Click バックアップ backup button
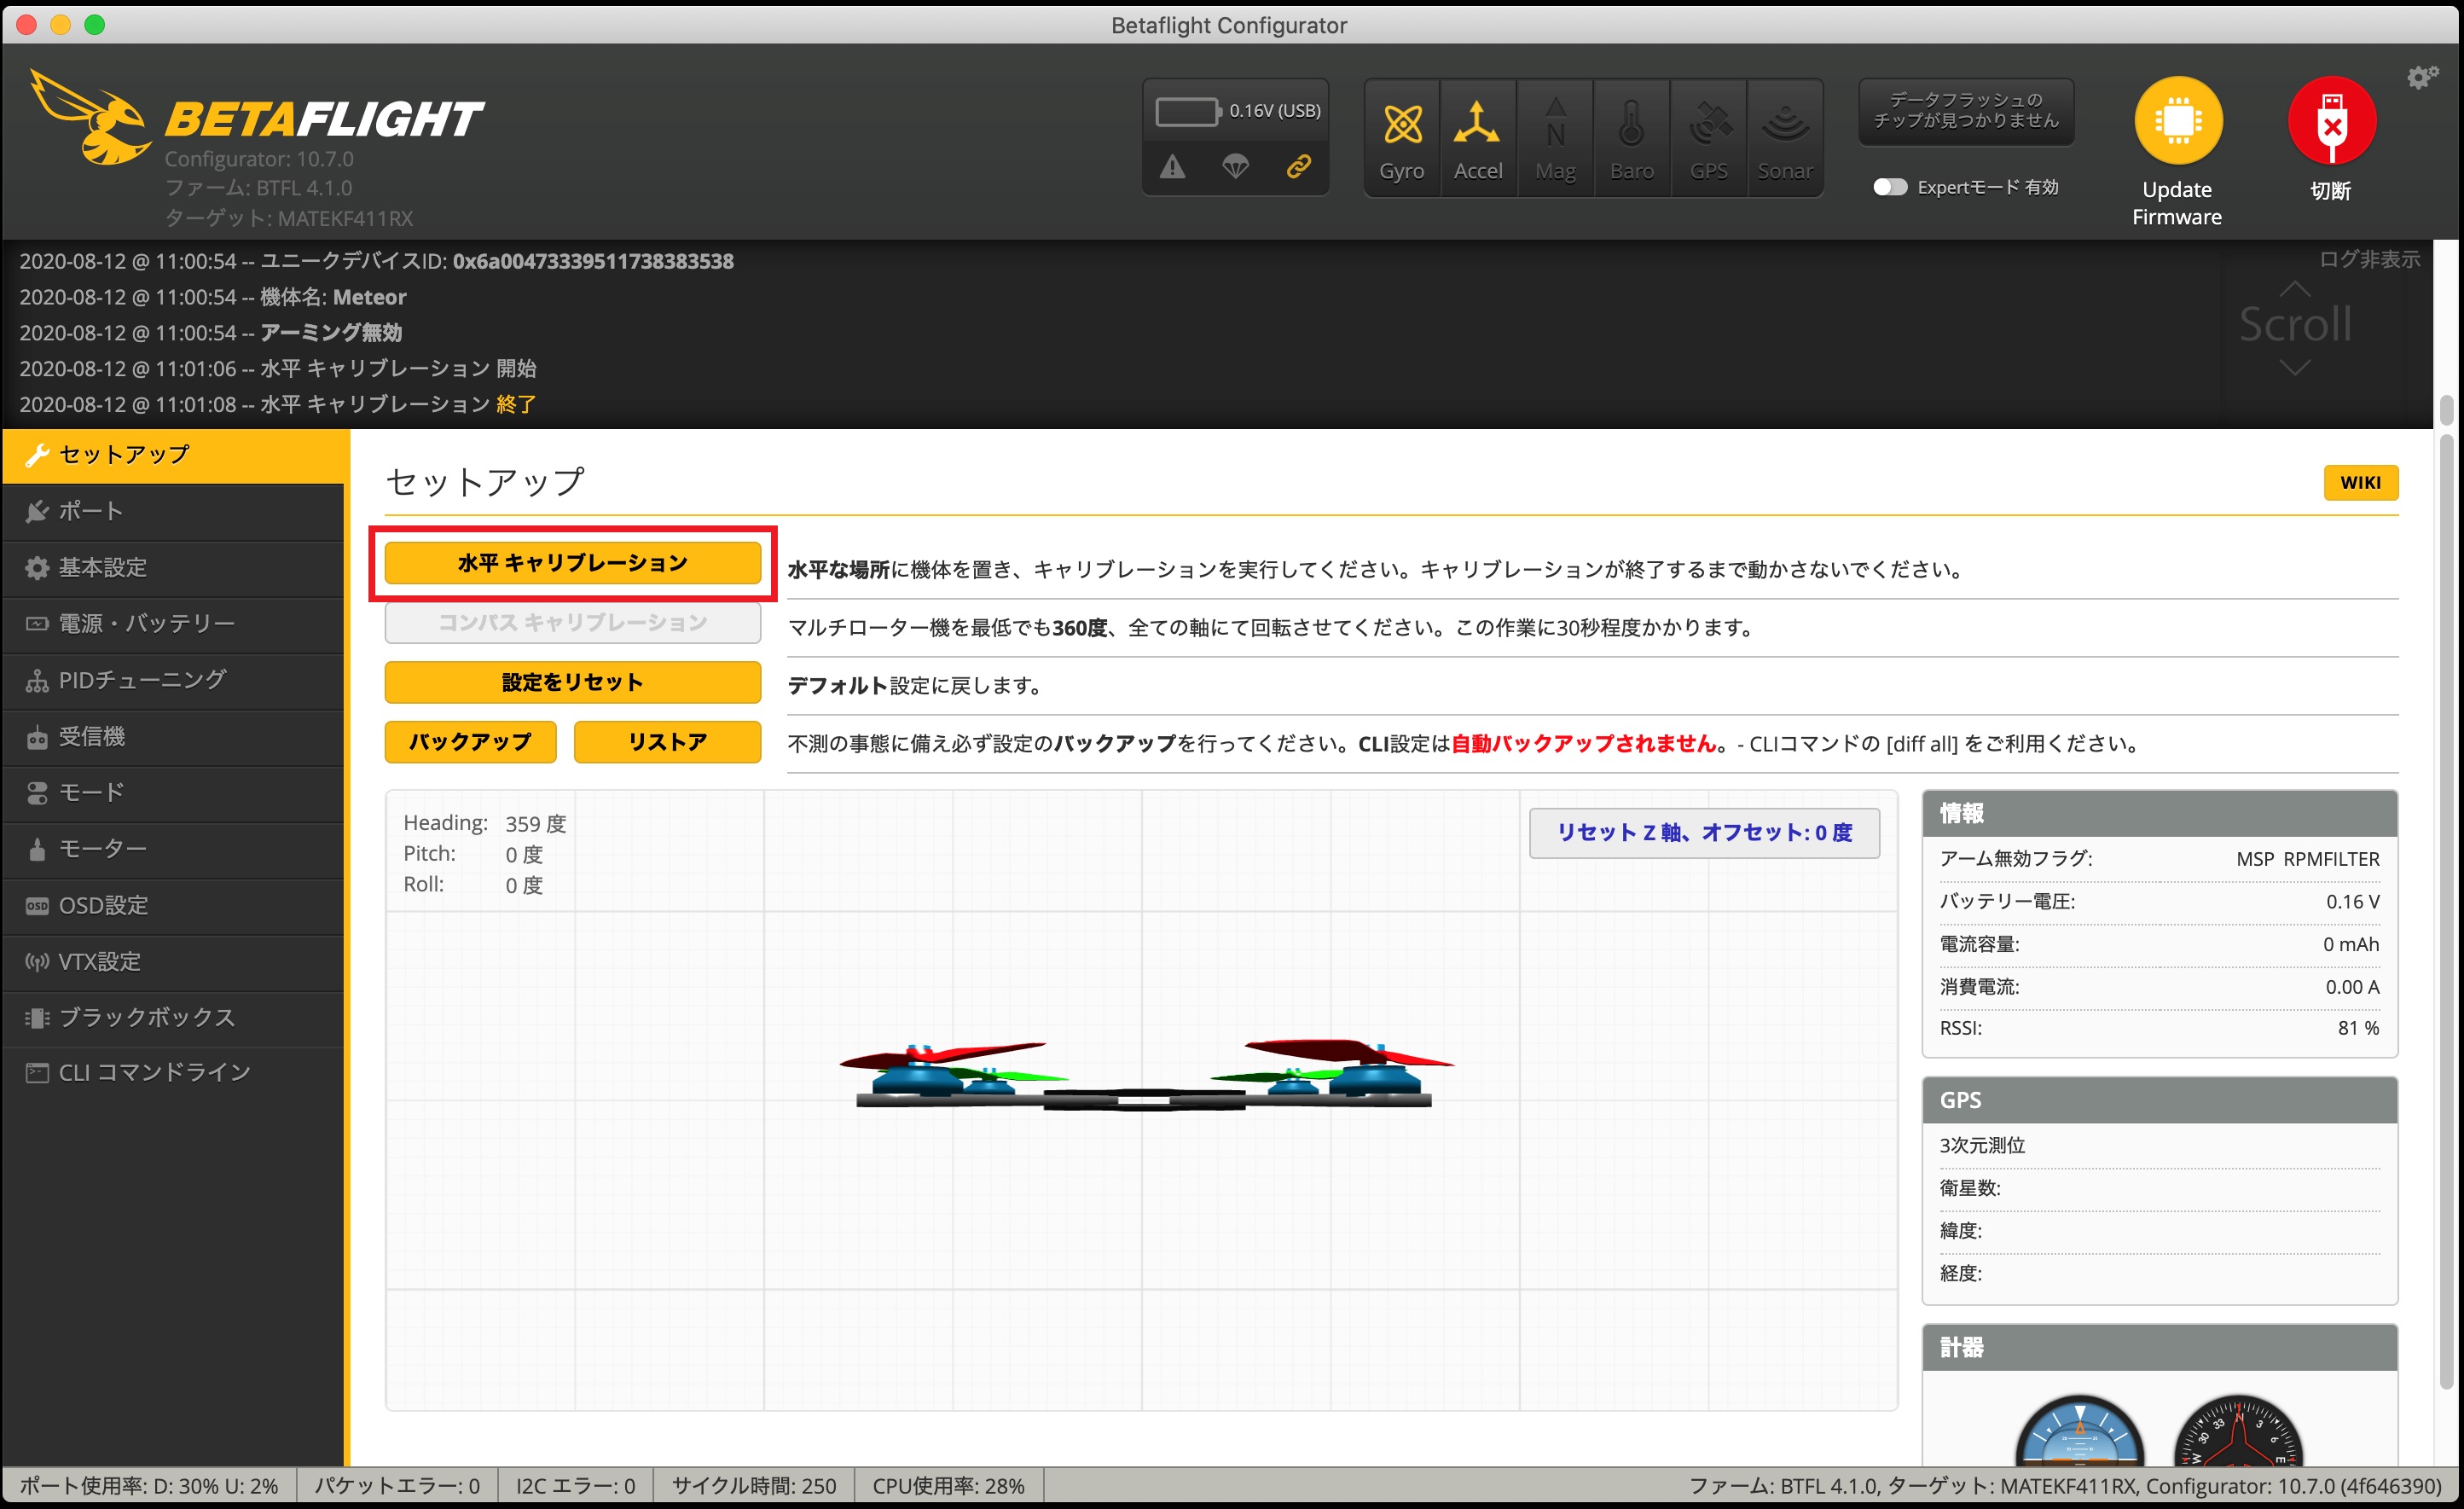The height and width of the screenshot is (1509, 2464). (x=470, y=741)
